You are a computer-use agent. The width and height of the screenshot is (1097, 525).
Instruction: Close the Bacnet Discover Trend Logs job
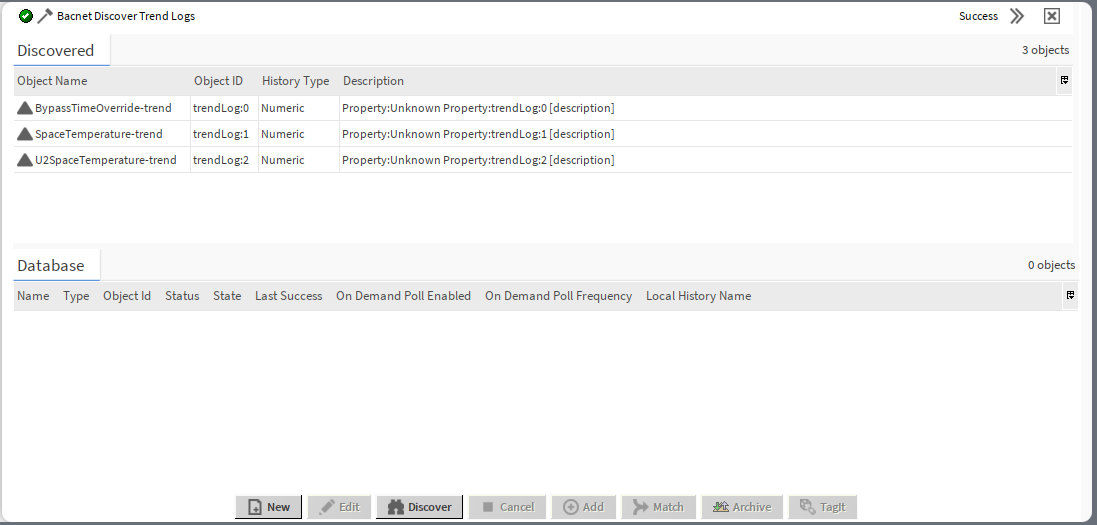pyautogui.click(x=1051, y=16)
